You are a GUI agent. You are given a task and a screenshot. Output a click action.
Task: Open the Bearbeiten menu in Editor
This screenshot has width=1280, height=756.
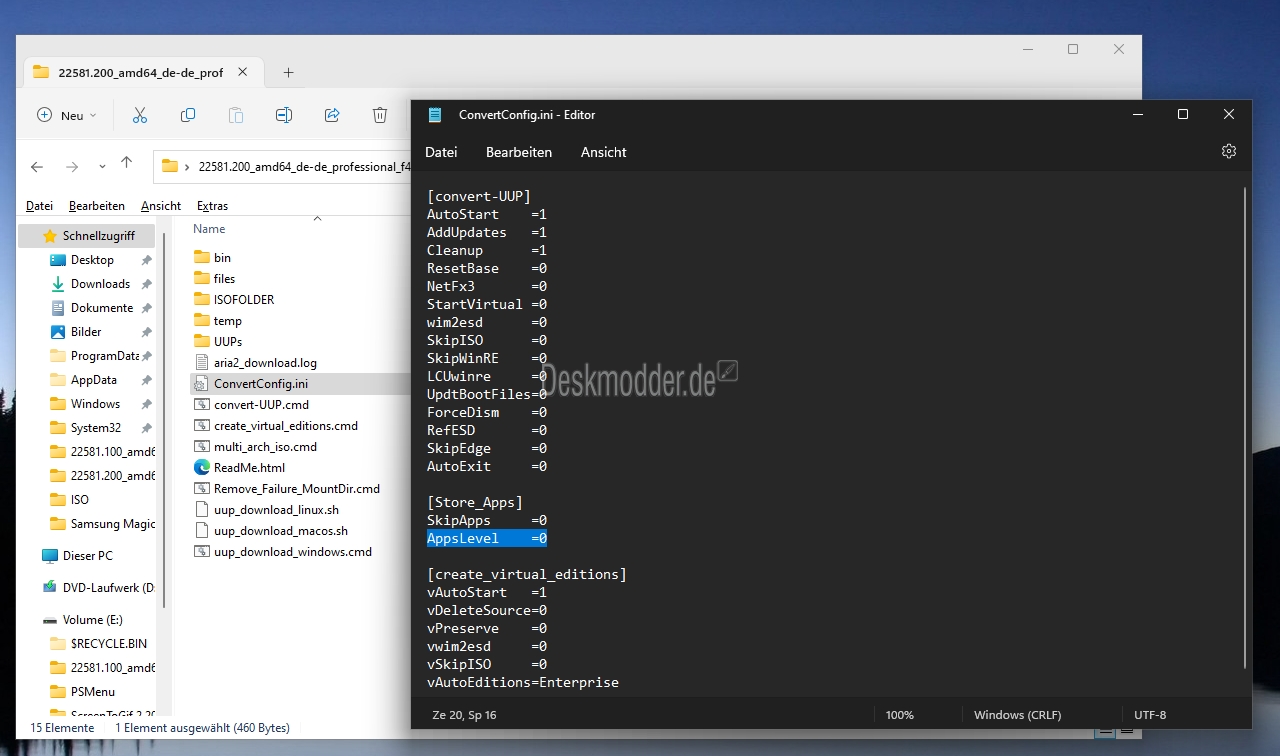[x=518, y=152]
